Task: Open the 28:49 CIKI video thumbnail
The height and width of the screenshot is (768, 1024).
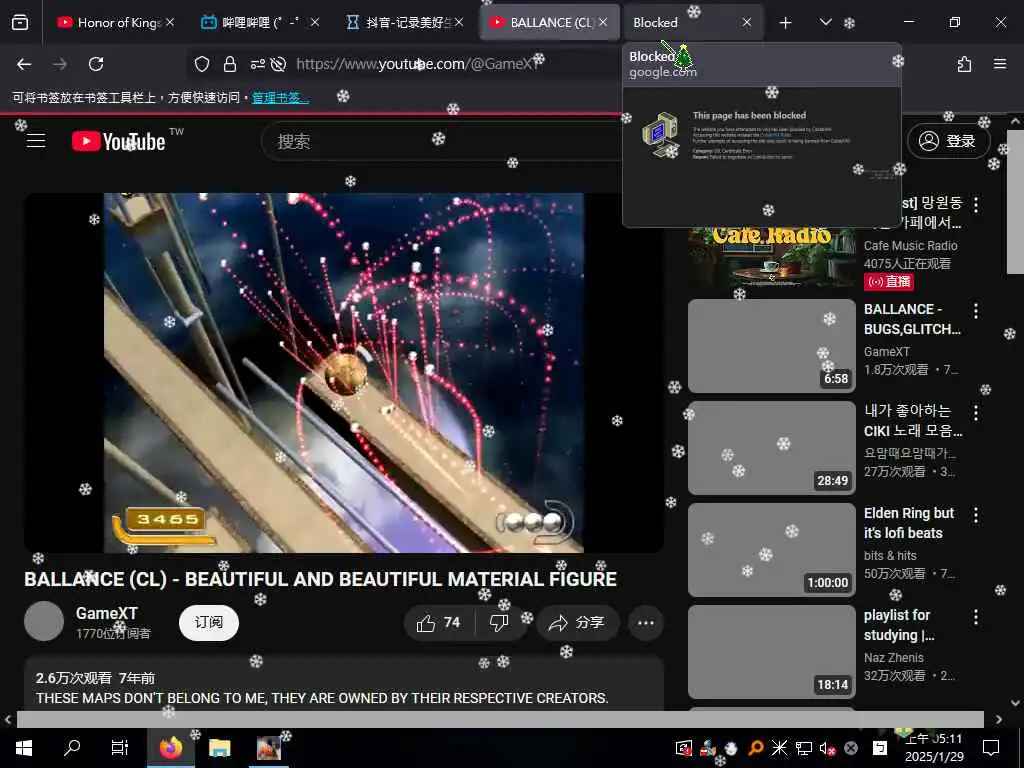Action: click(772, 448)
